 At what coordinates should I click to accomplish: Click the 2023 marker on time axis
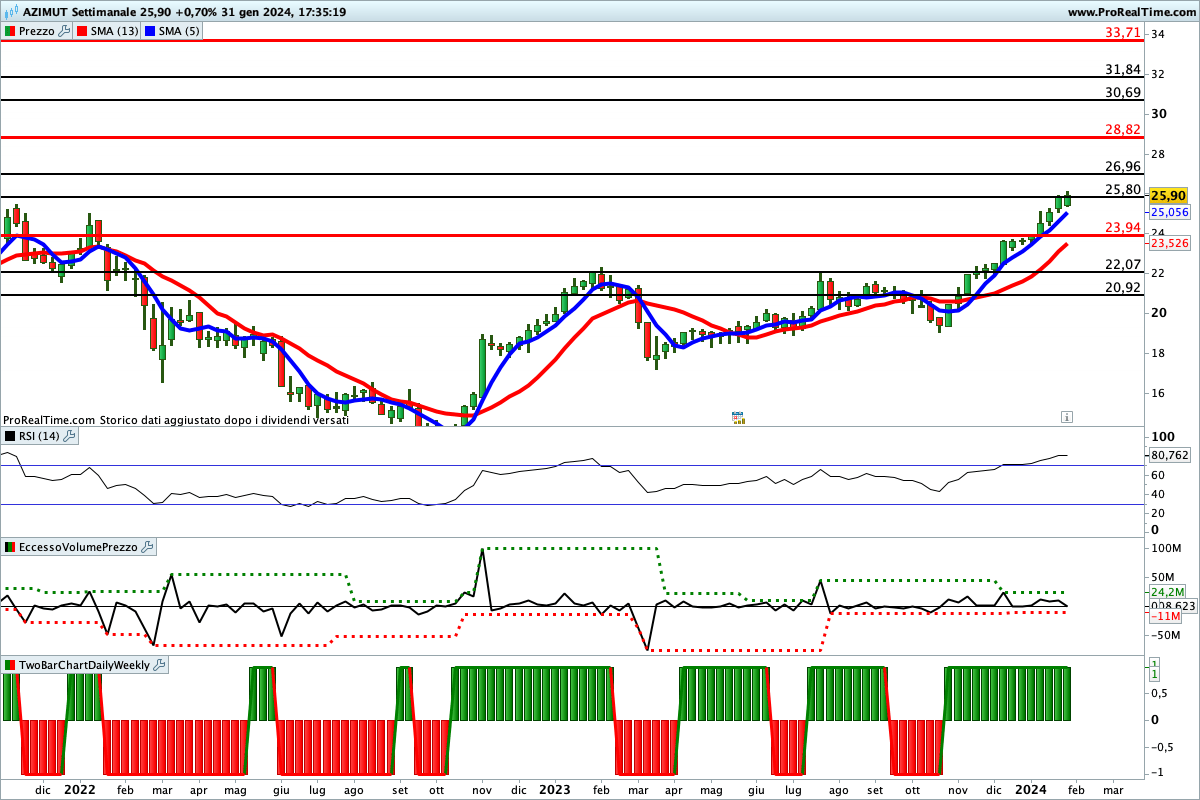pos(555,789)
